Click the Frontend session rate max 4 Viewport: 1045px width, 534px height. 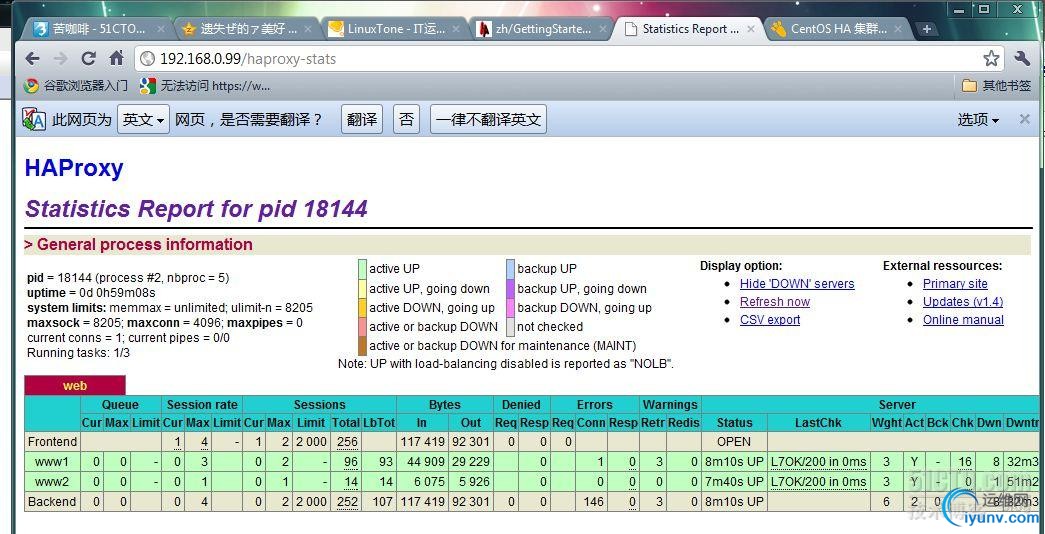(203, 441)
